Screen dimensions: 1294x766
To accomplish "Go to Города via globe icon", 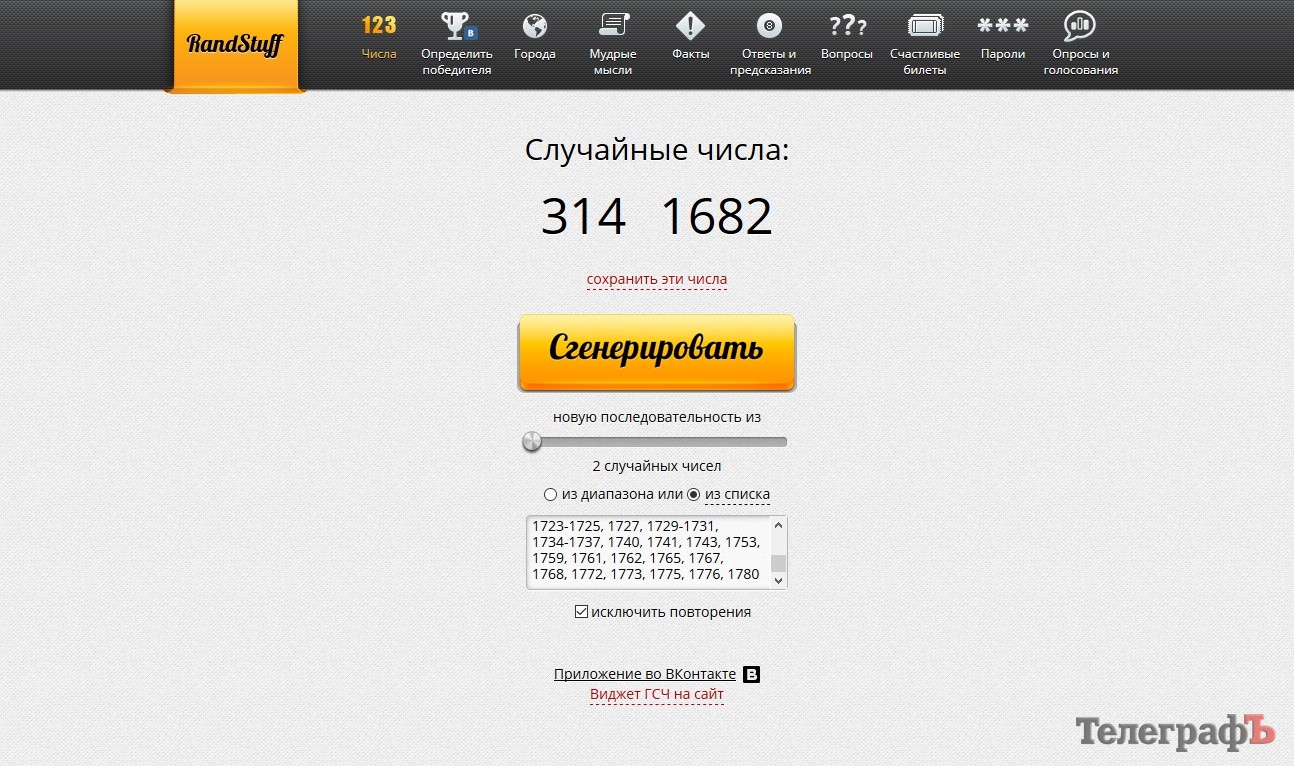I will pyautogui.click(x=535, y=26).
